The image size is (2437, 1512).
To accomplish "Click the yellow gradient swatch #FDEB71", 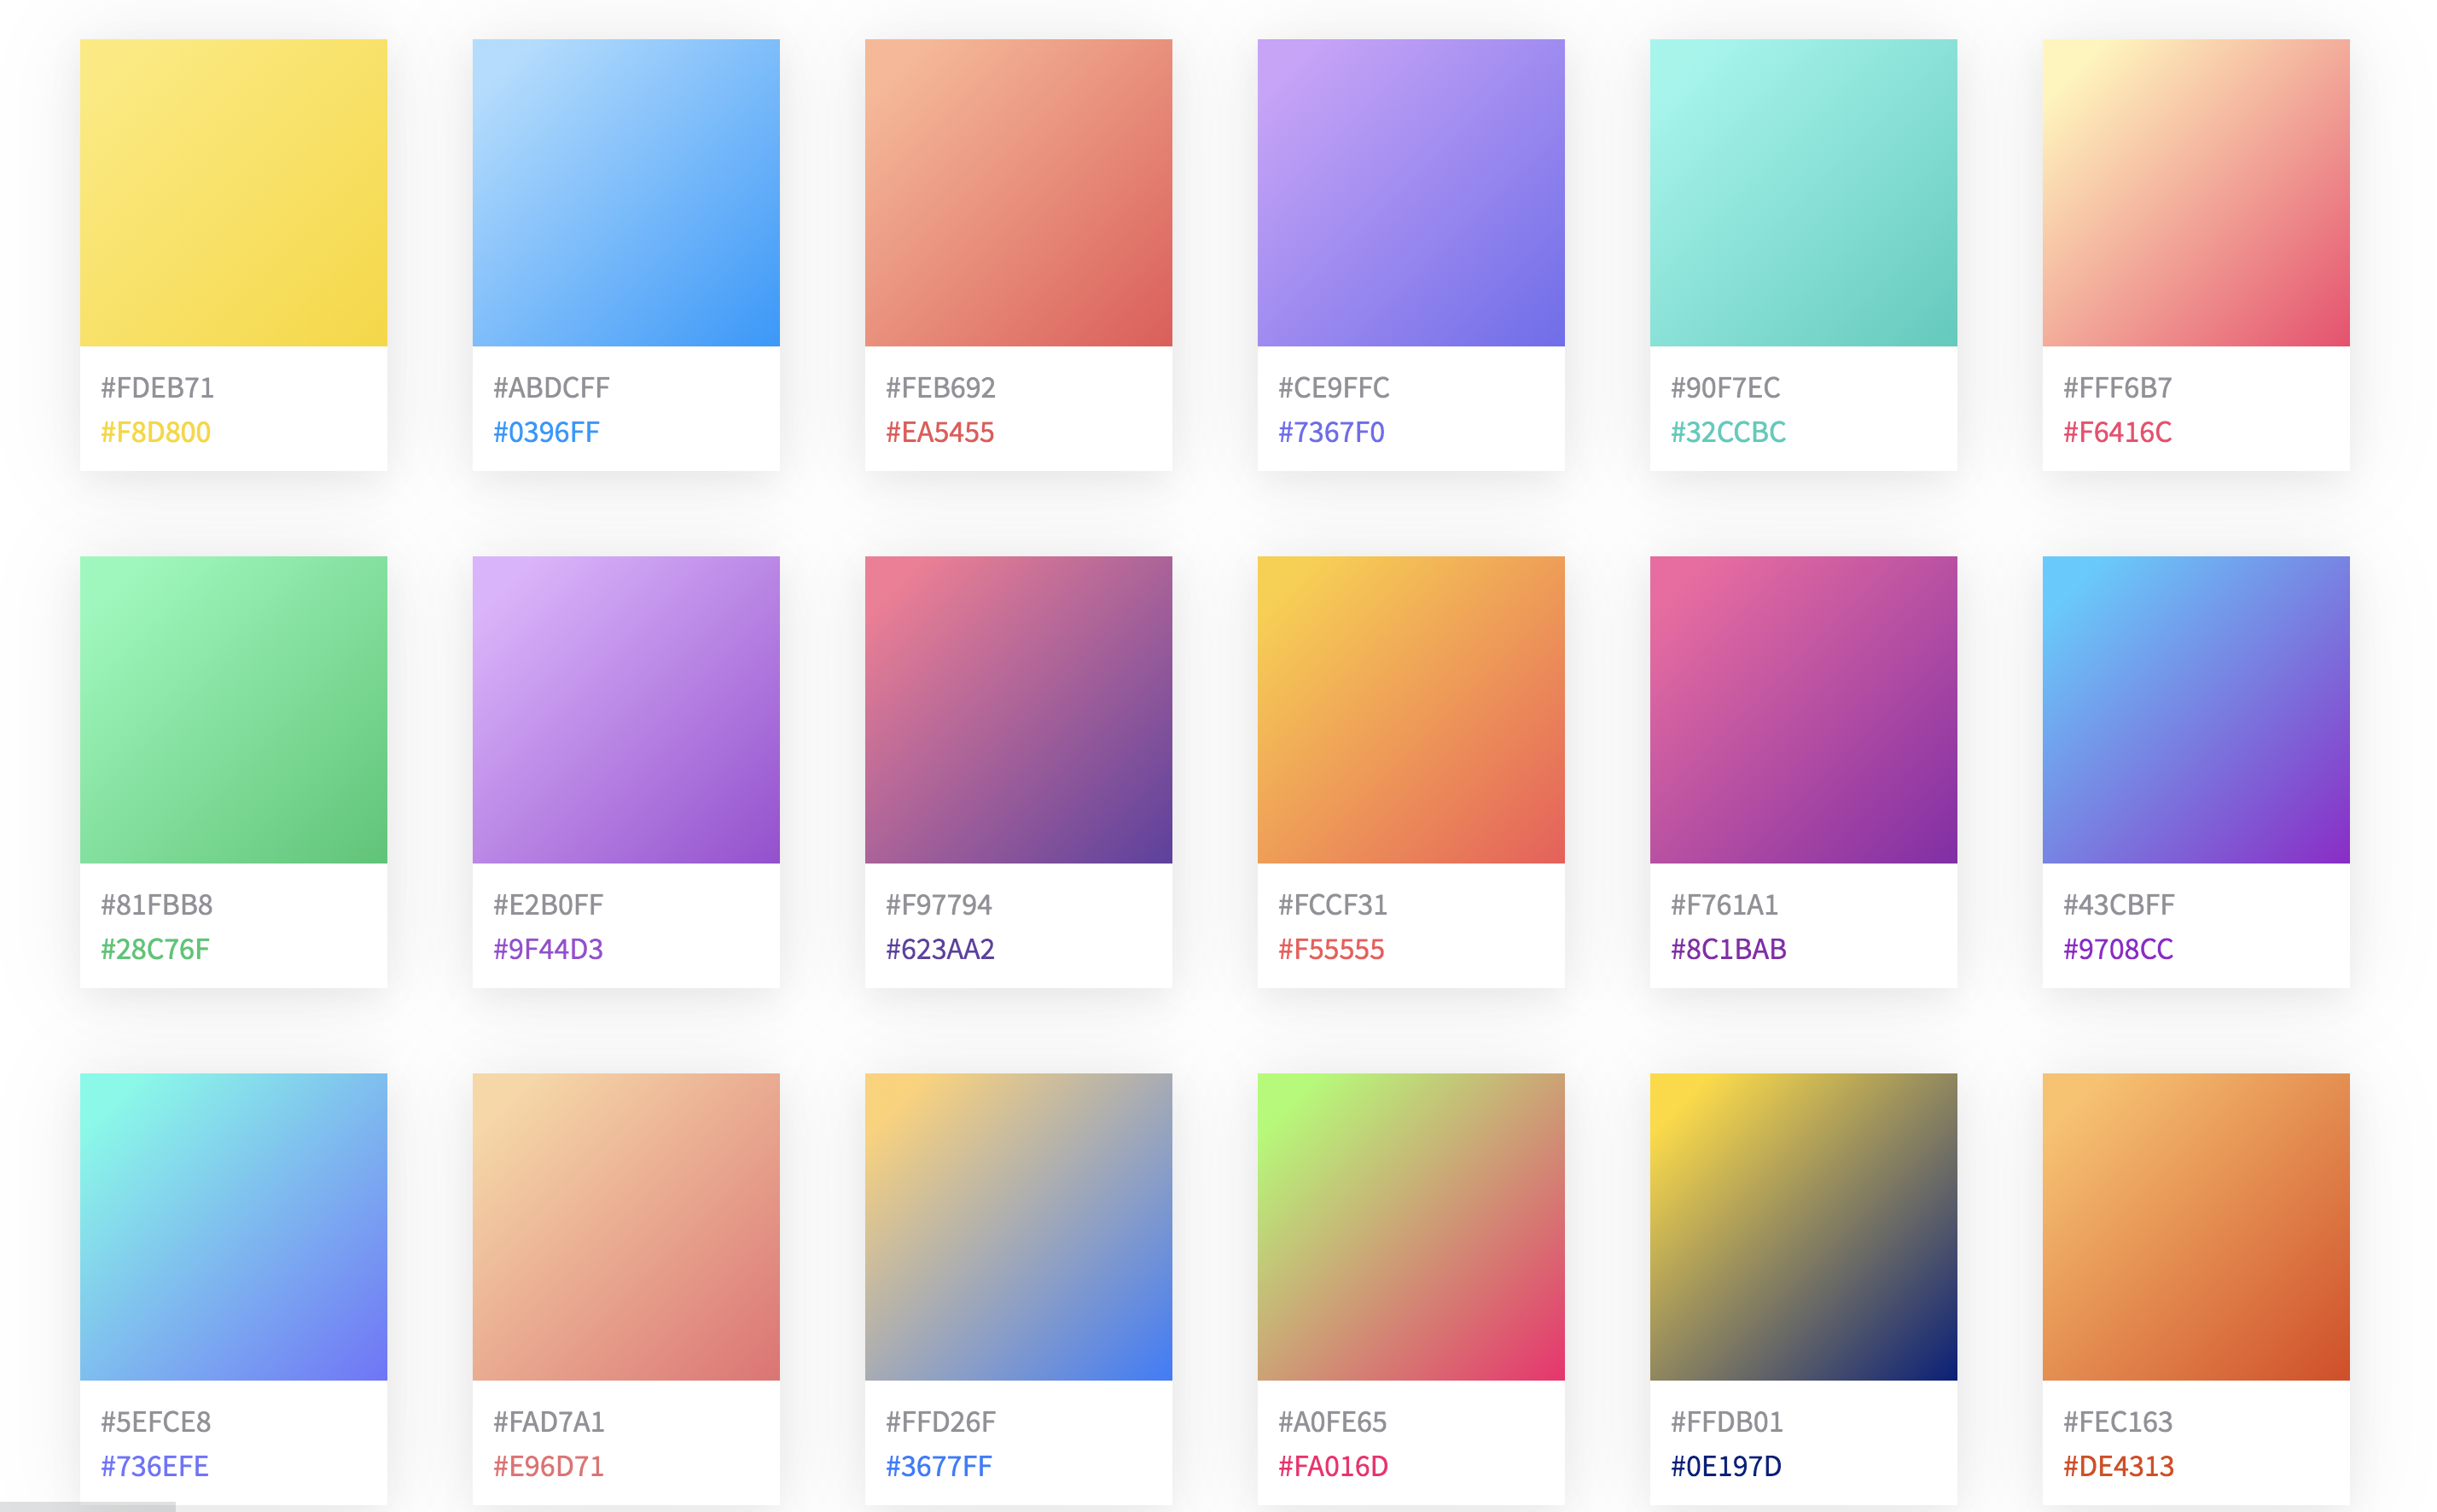I will pos(233,192).
